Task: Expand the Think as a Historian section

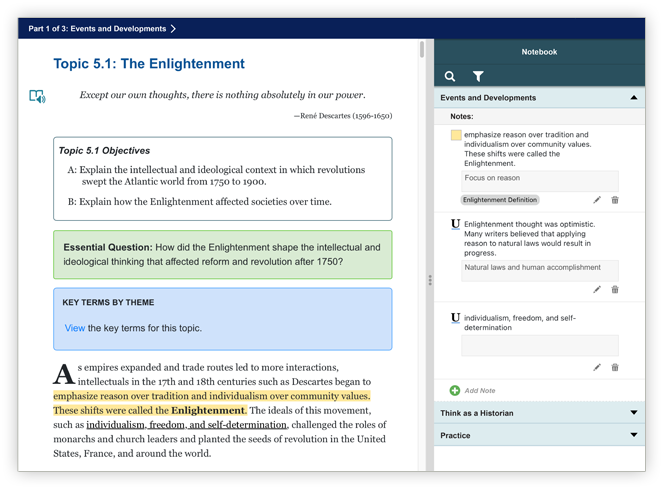Action: click(x=634, y=412)
